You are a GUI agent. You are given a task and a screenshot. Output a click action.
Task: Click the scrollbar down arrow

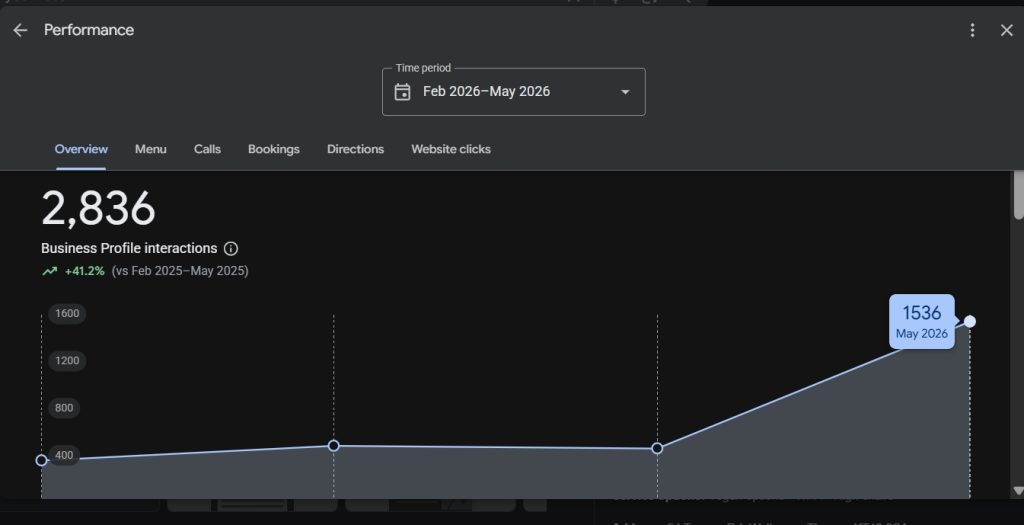click(1017, 491)
